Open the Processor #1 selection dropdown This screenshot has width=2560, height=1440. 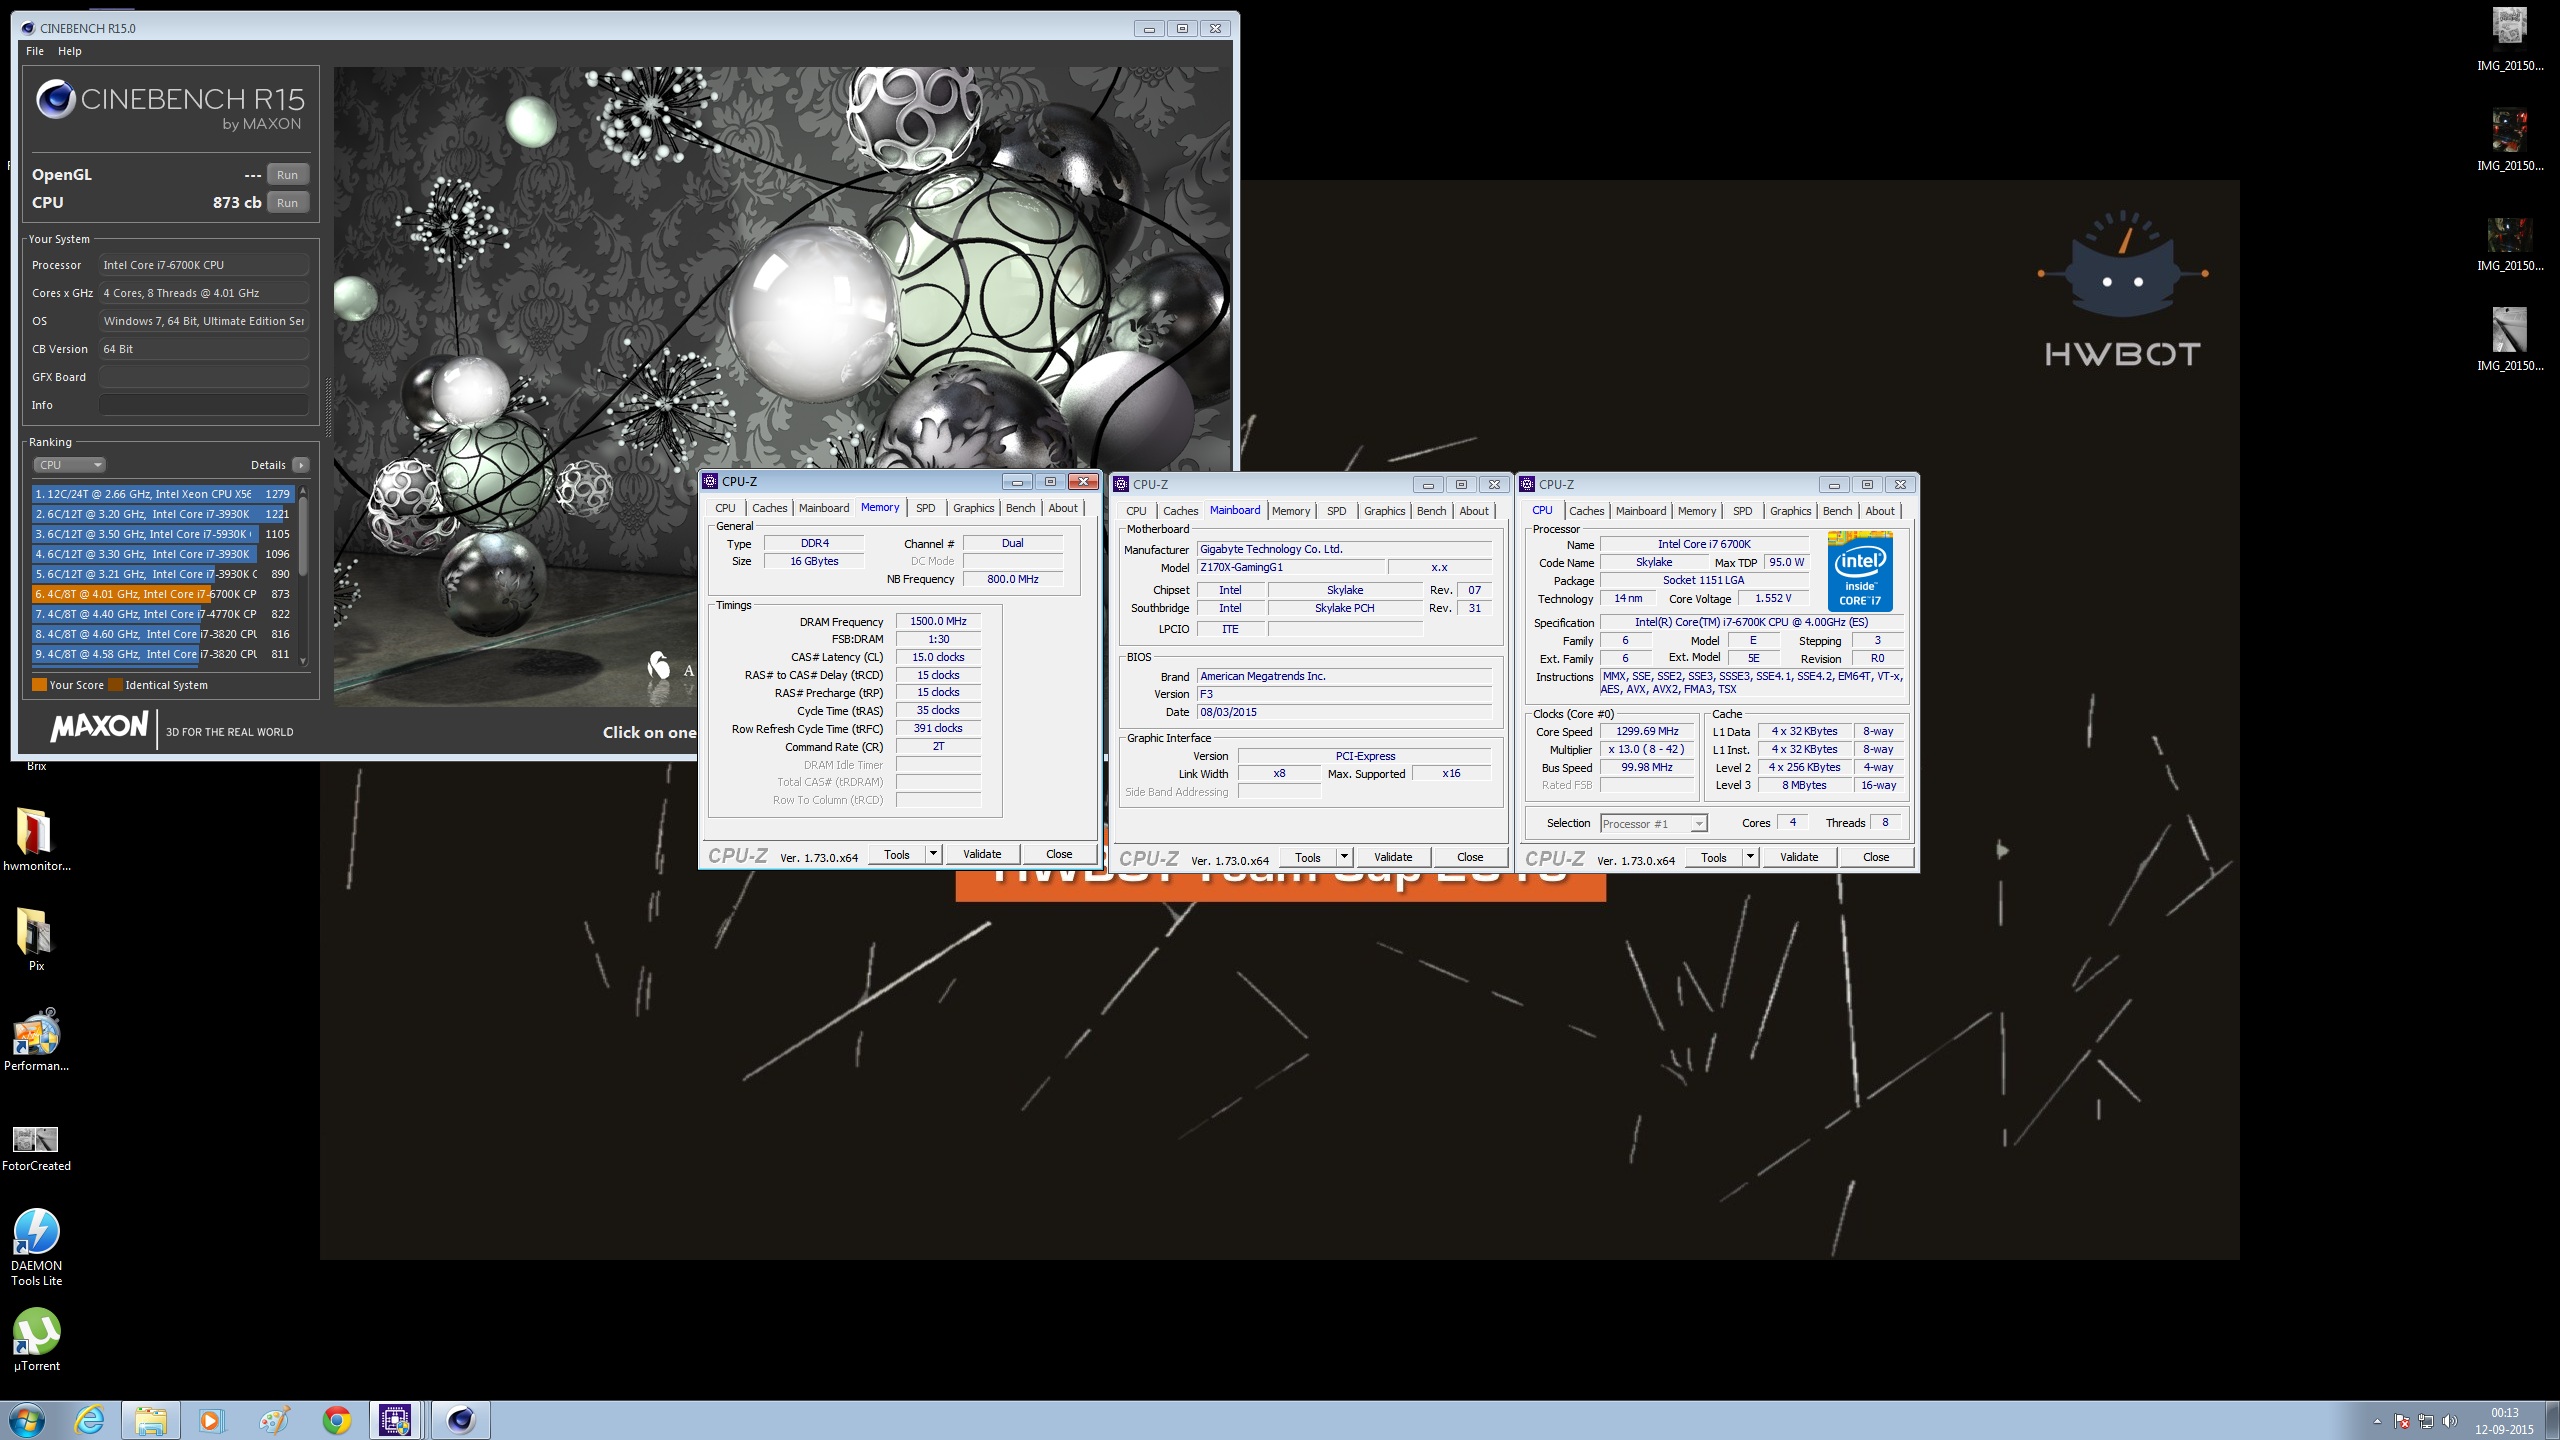pos(1653,824)
